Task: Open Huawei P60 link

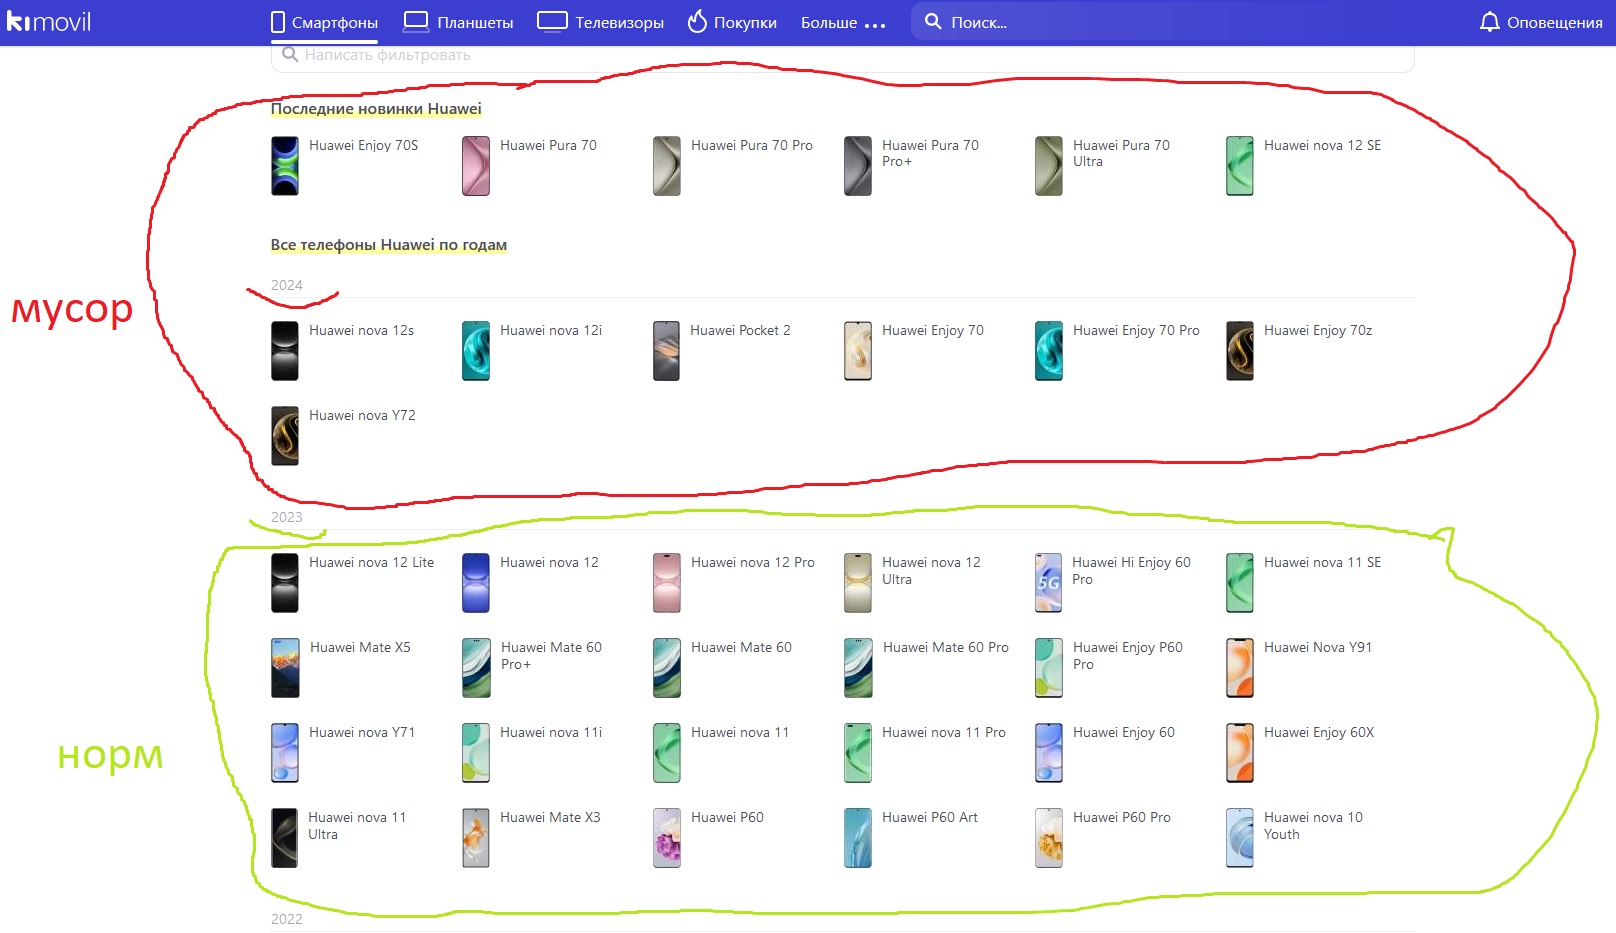Action: [727, 817]
